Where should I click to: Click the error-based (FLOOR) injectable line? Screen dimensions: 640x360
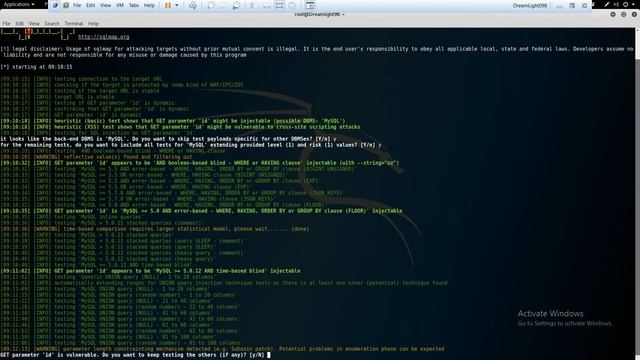click(201, 211)
